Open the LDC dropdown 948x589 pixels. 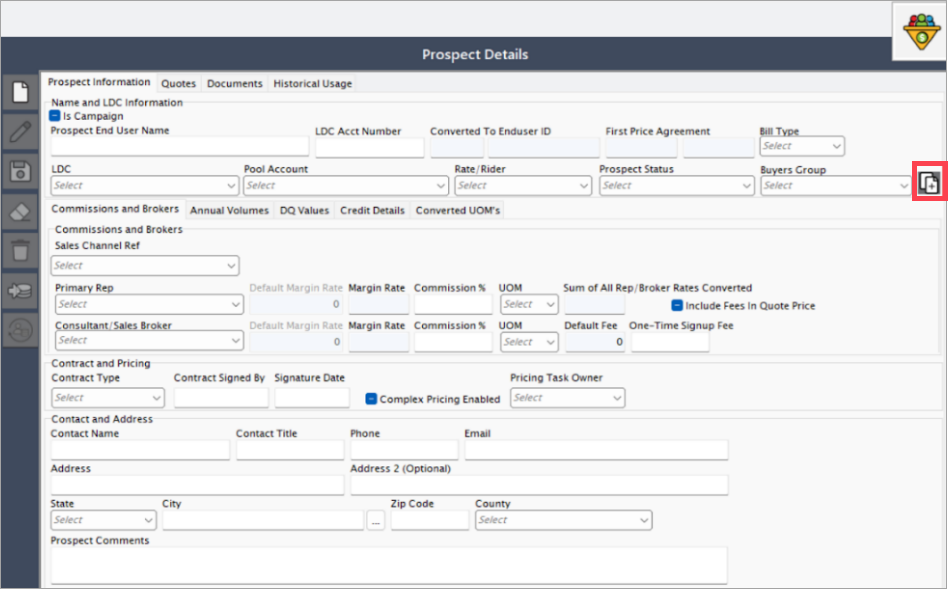144,186
